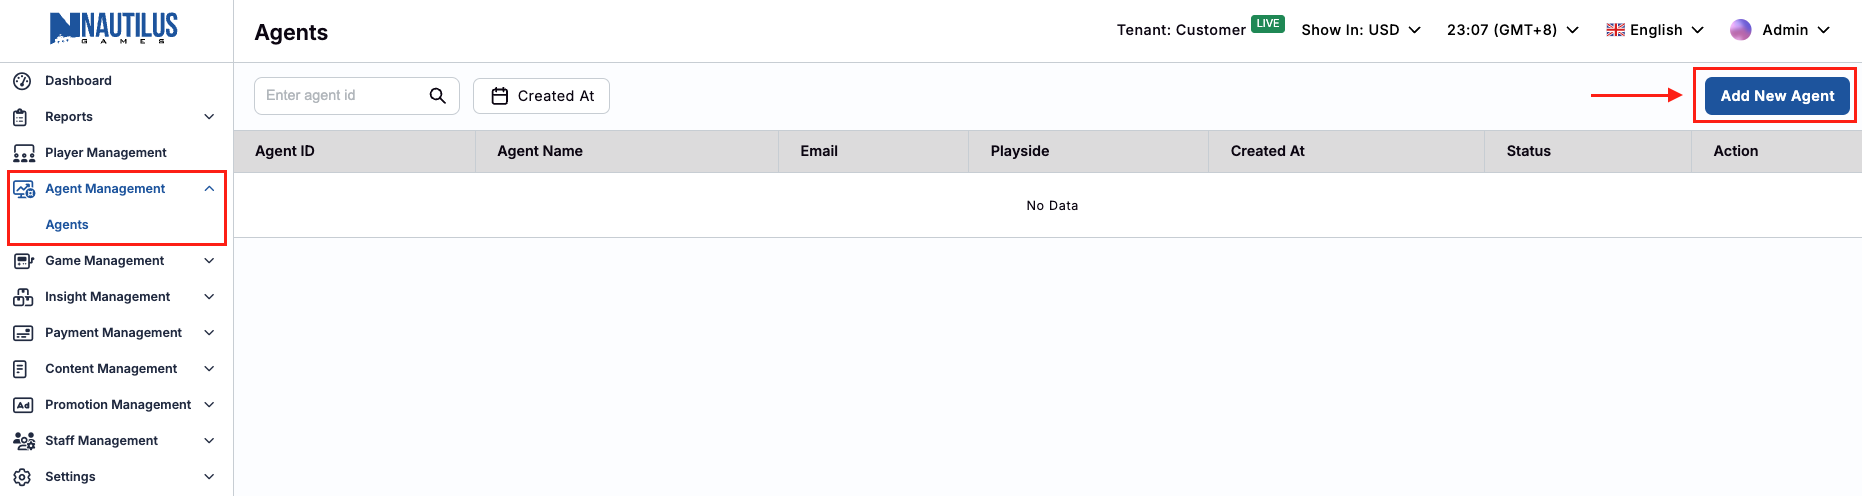Click the Add New Agent button
Image resolution: width=1862 pixels, height=496 pixels.
click(x=1776, y=96)
